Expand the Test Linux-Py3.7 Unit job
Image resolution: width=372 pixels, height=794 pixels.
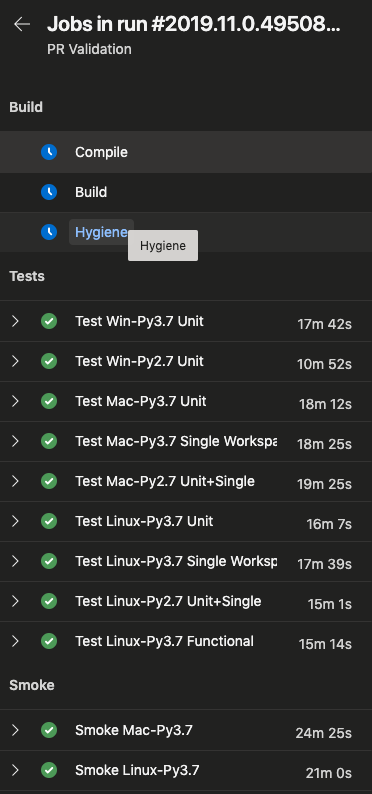(x=15, y=521)
